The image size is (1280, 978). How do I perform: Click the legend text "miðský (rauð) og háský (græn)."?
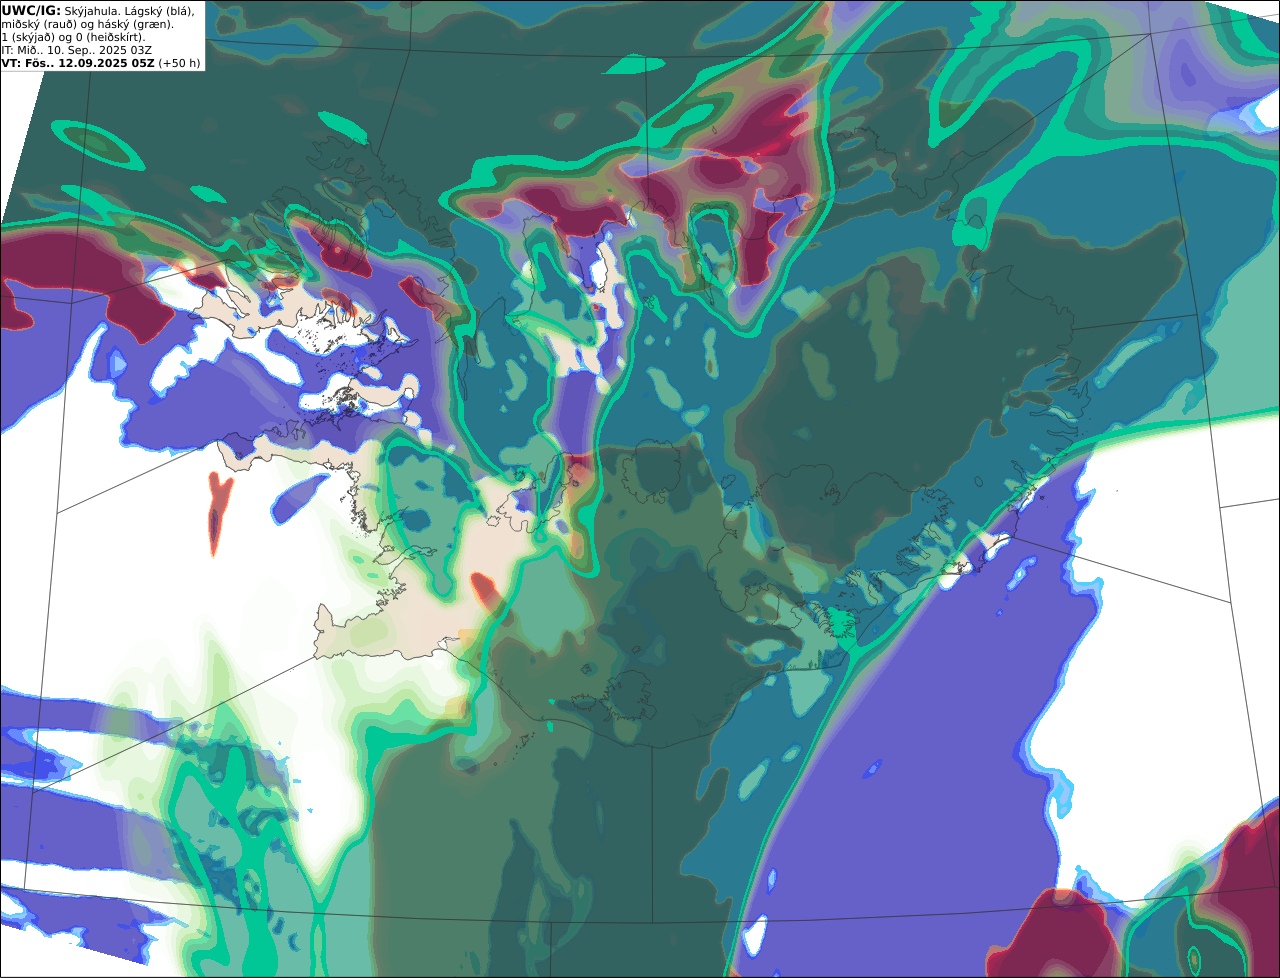87,24
